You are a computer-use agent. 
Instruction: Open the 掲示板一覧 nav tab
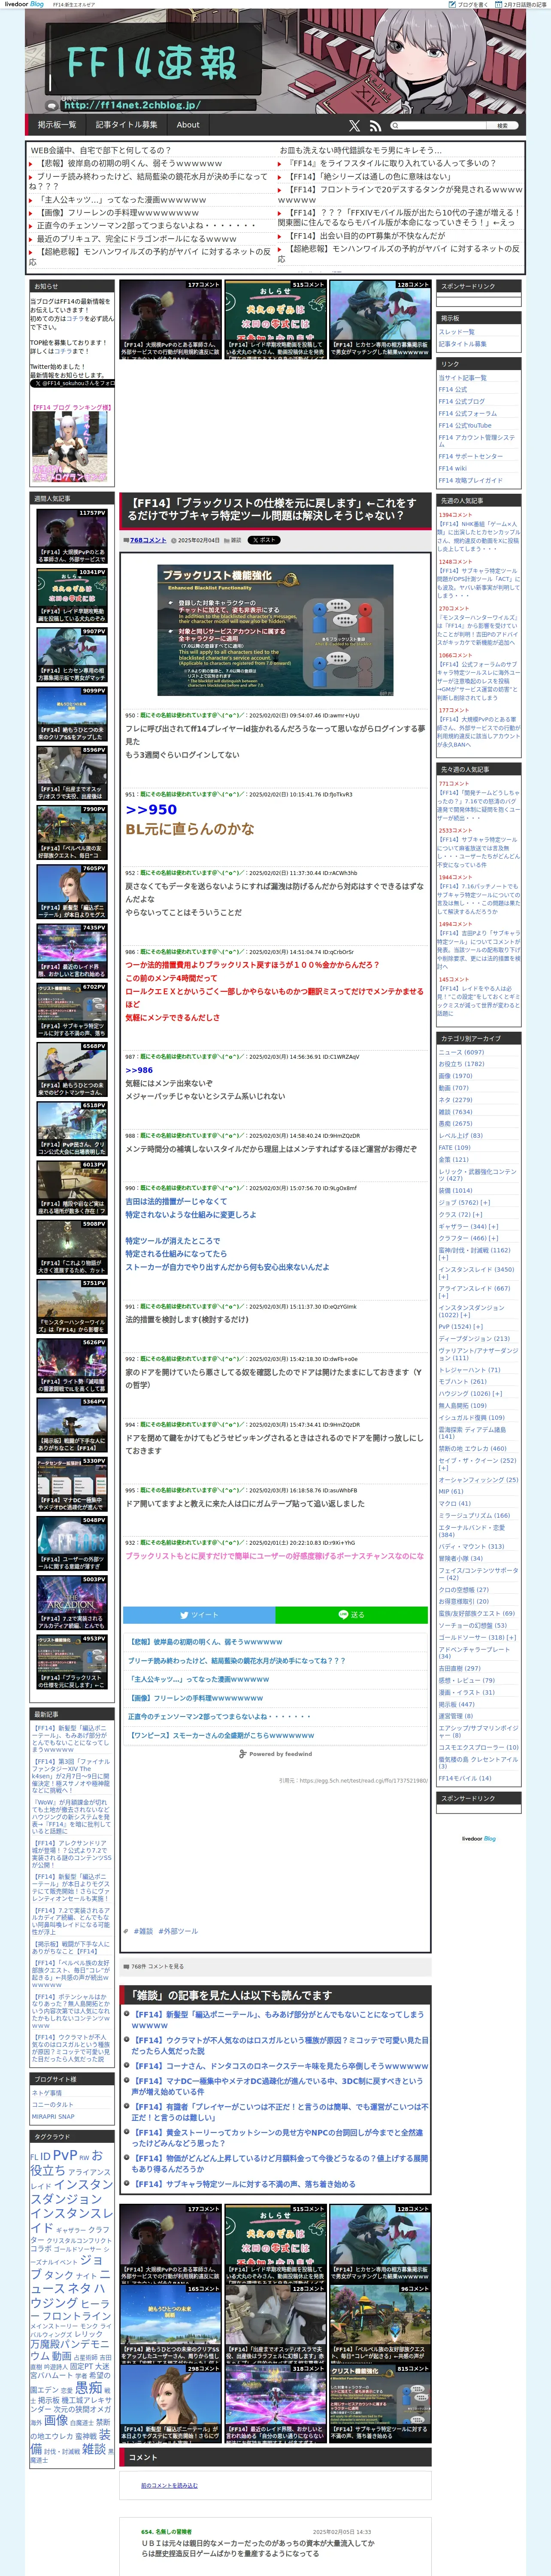57,125
